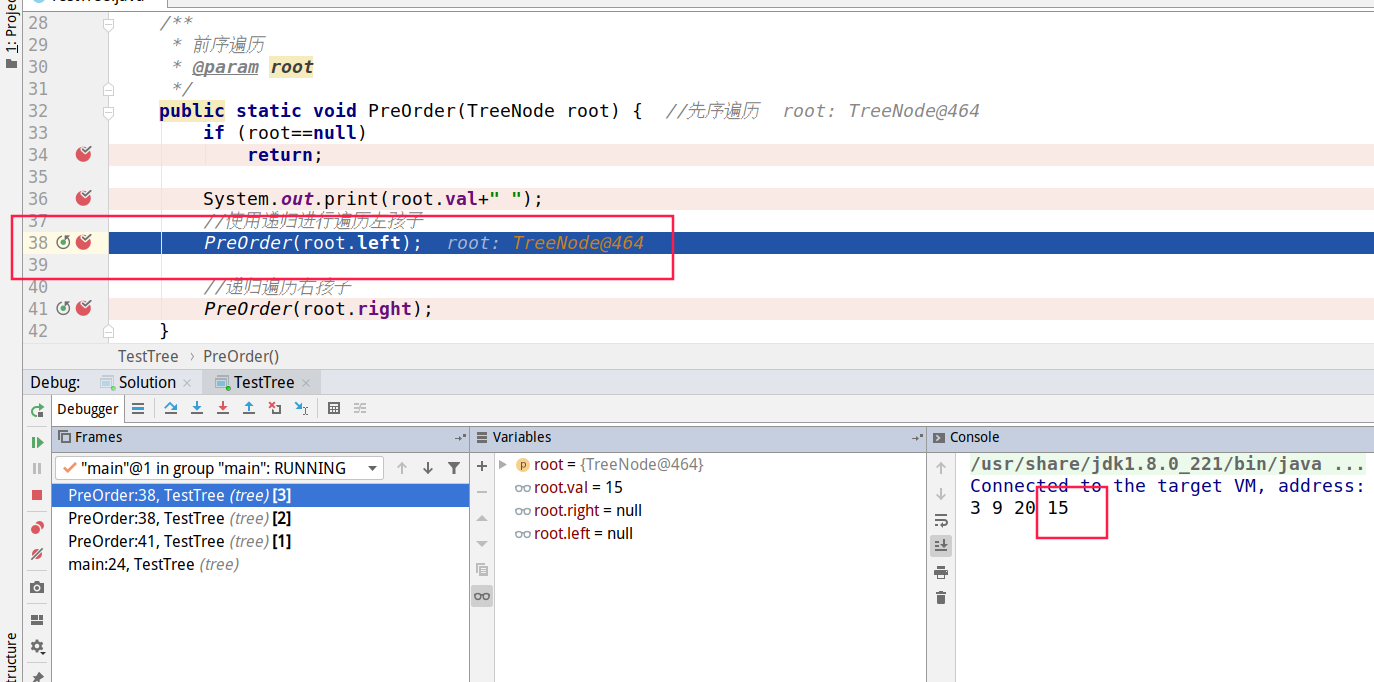Image resolution: width=1374 pixels, height=682 pixels.
Task: Duplicate watch icon in Variables
Action: click(482, 570)
